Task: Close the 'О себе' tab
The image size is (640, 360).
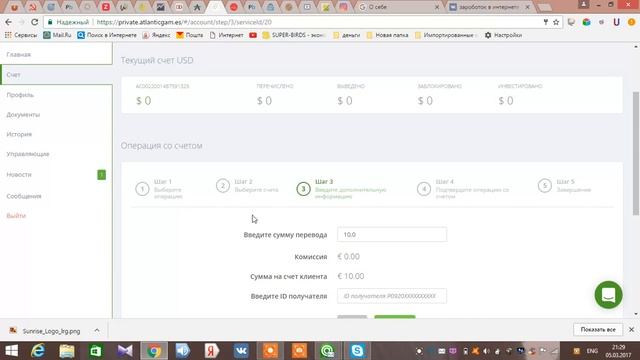Action: coord(436,7)
